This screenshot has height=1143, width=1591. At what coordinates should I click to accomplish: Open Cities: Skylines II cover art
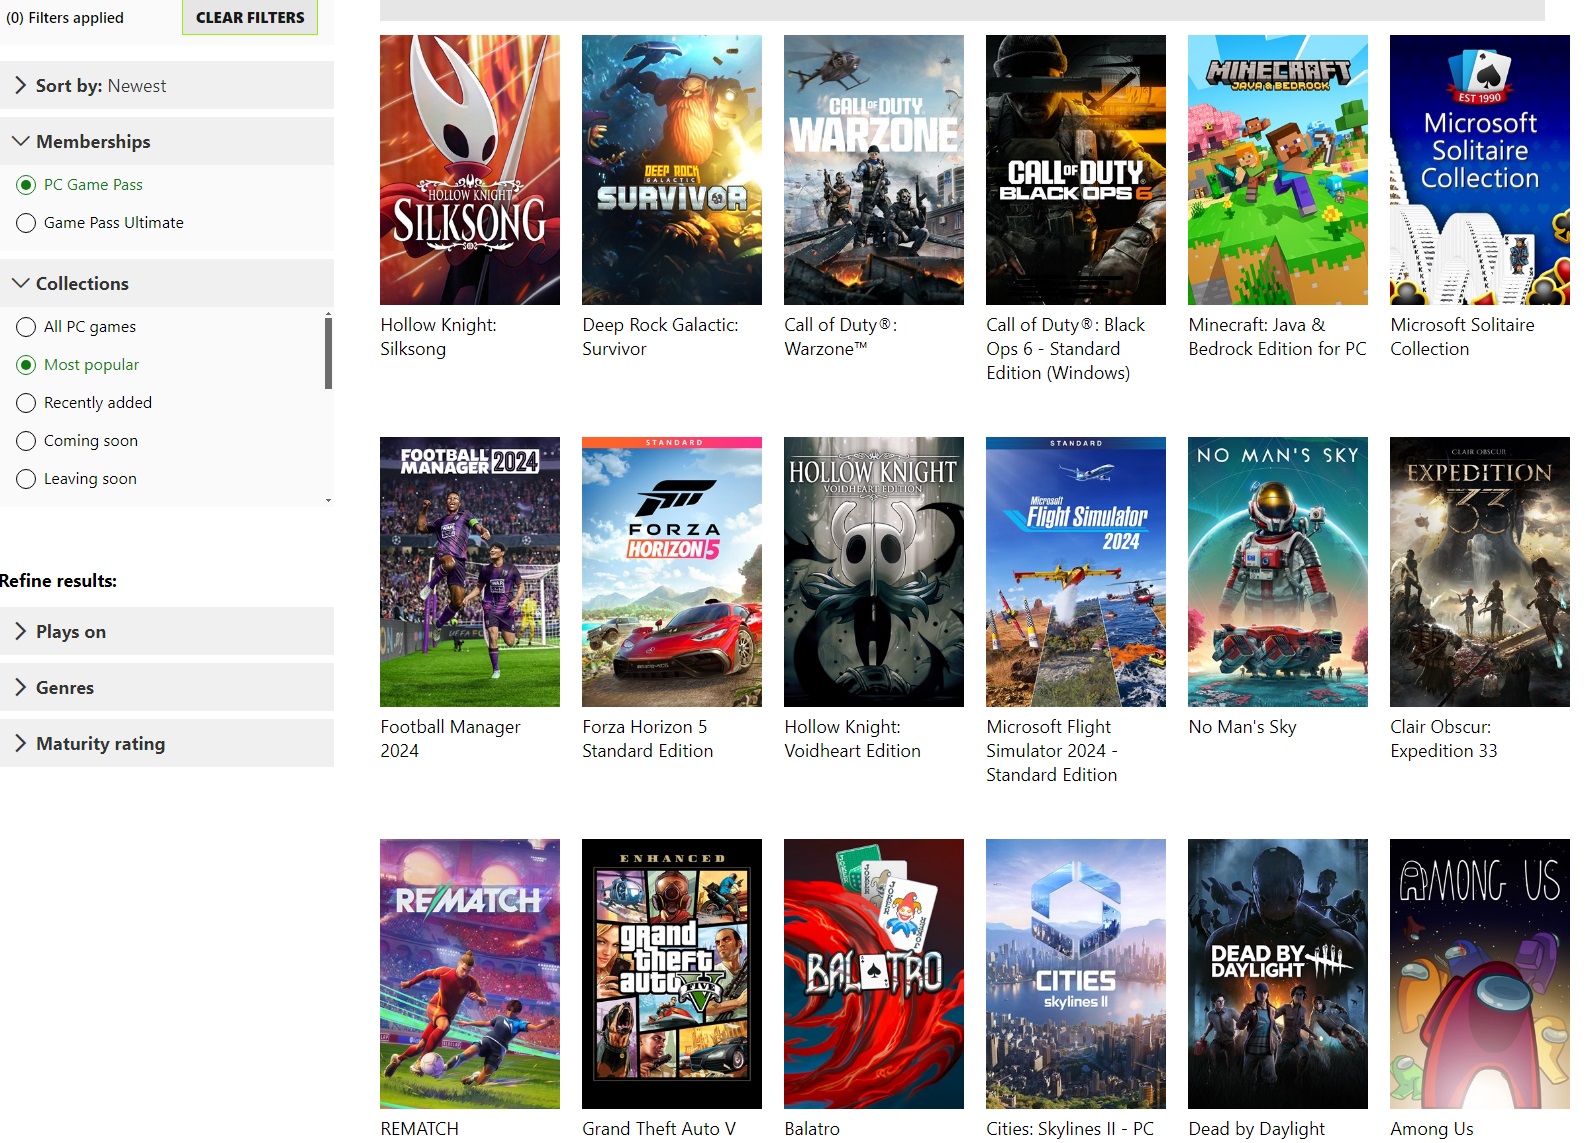[x=1076, y=974]
